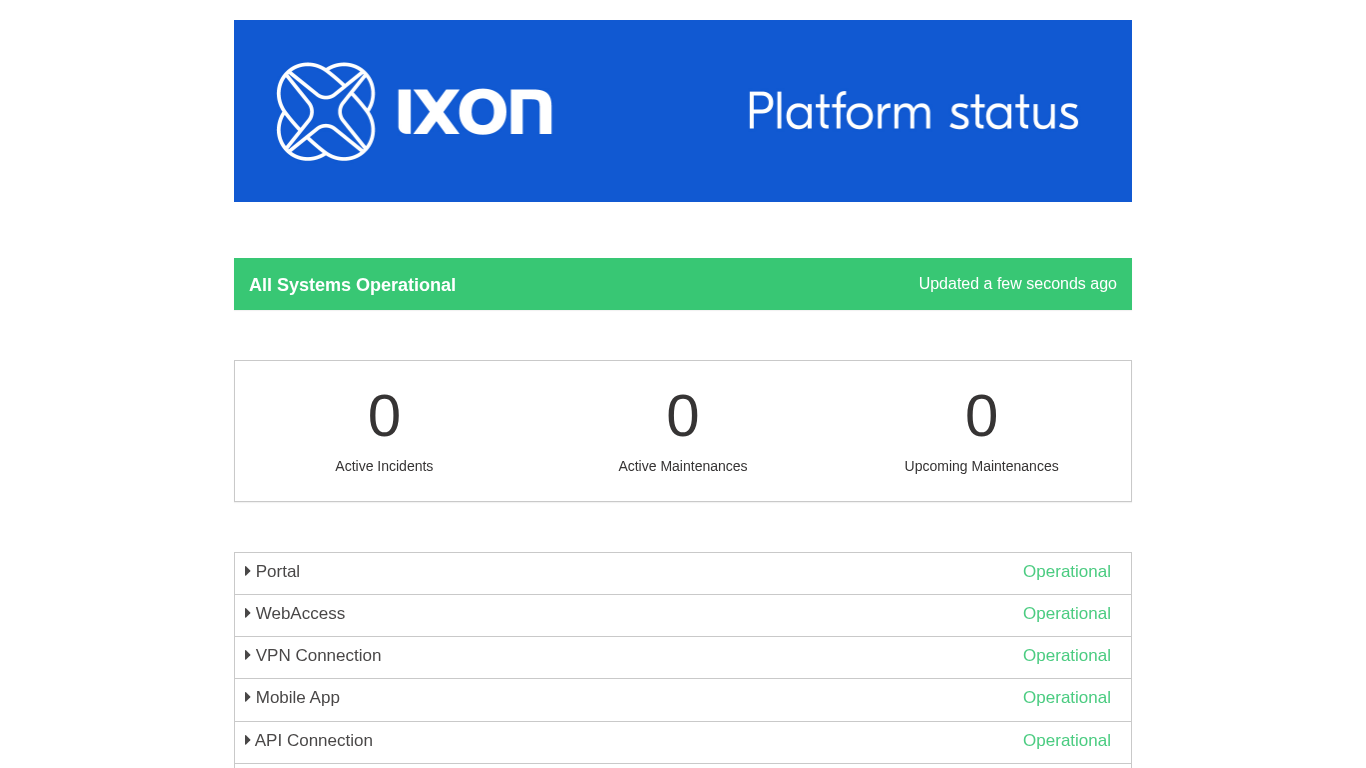This screenshot has height=768, width=1366.
Task: Click the Active Maintenances count
Action: click(683, 416)
